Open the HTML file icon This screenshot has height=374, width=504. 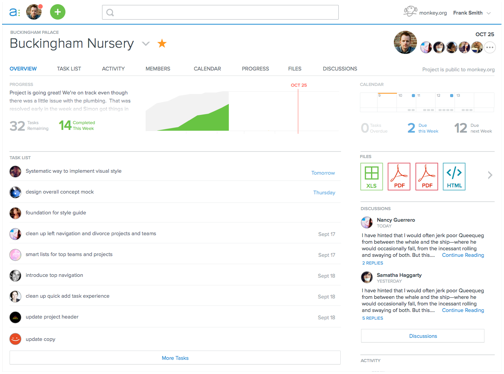(454, 177)
